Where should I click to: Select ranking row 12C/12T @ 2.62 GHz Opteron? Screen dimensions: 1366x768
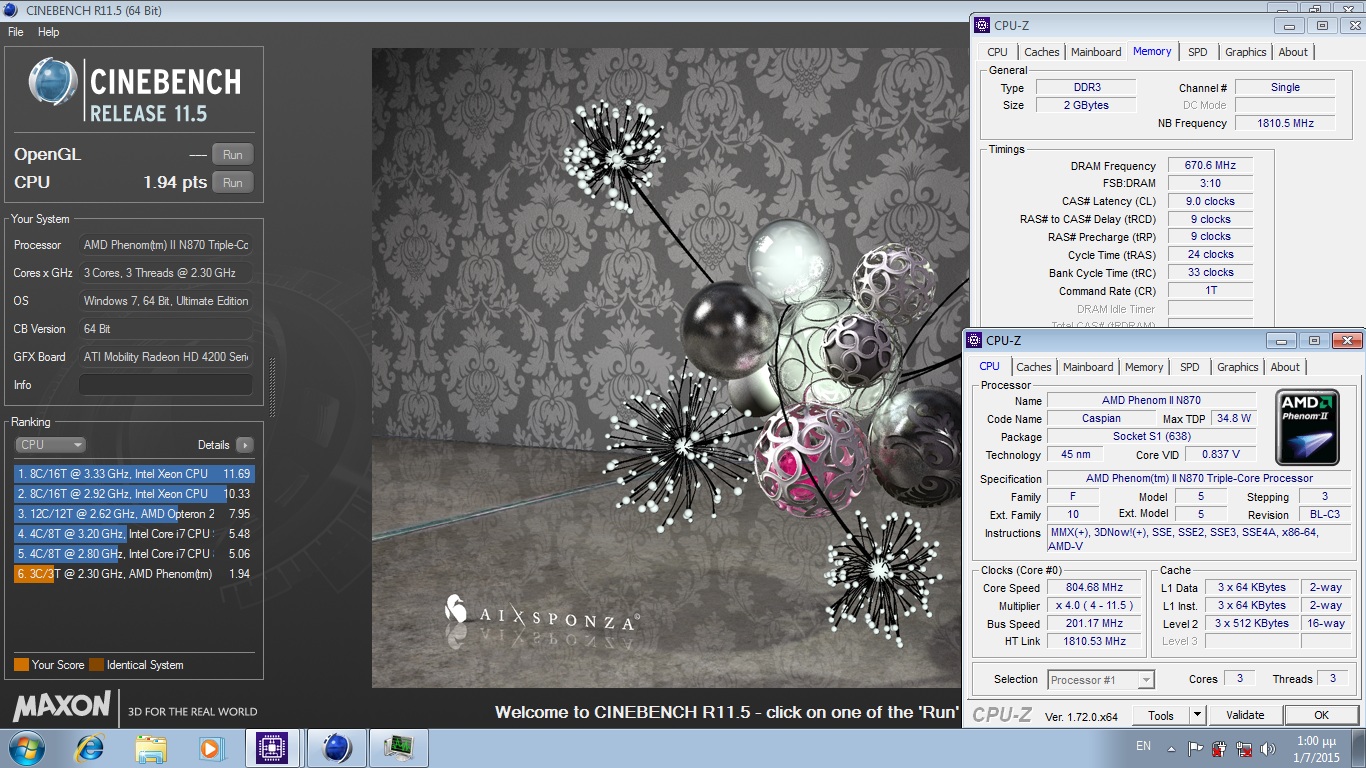point(134,514)
